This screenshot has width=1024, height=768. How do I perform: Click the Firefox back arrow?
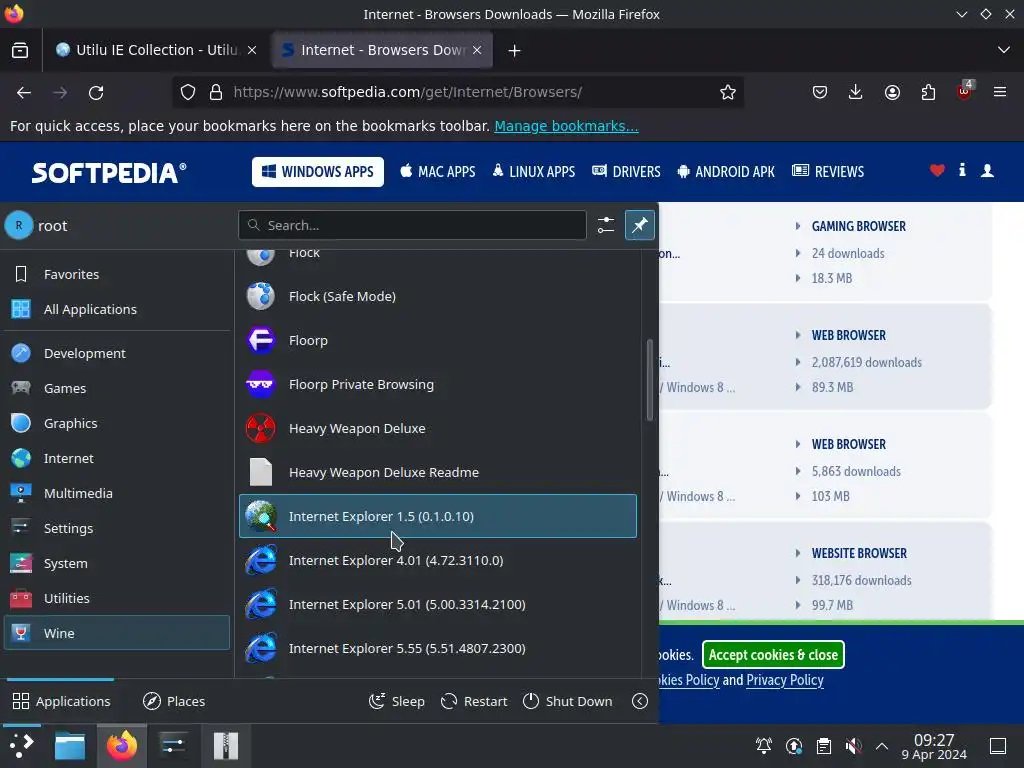(x=24, y=93)
